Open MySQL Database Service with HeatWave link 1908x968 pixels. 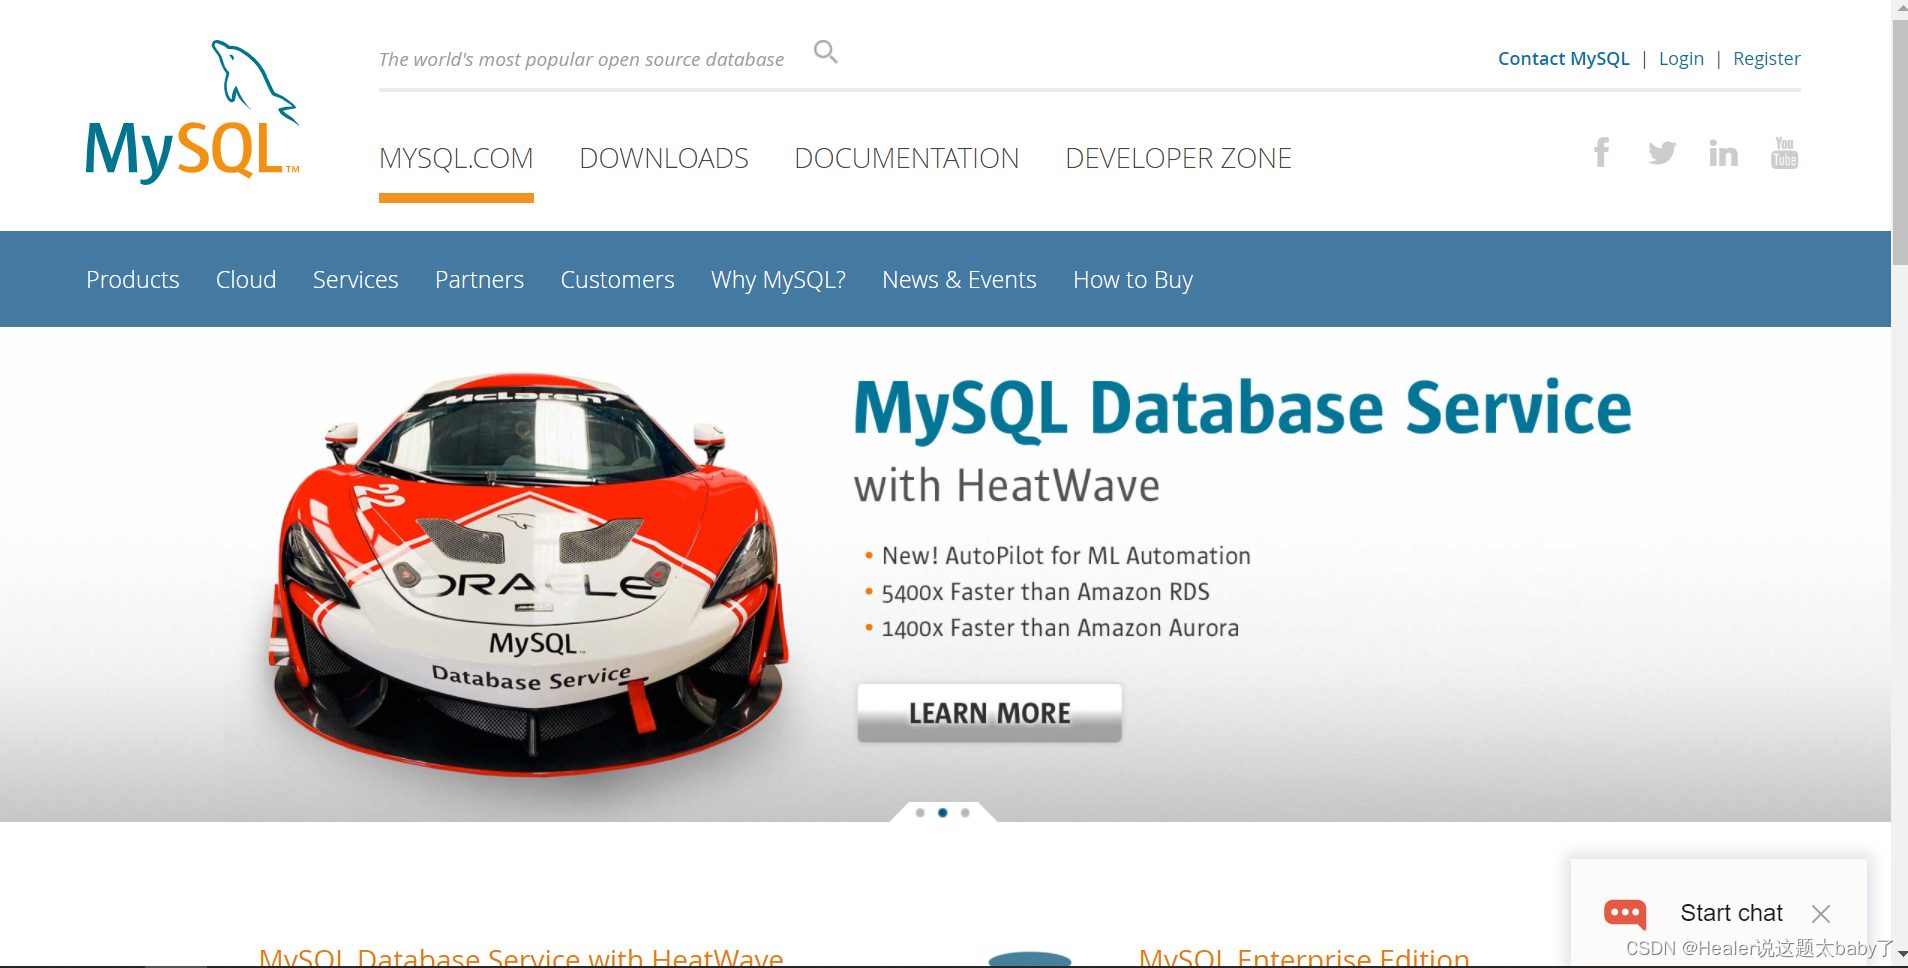coord(521,956)
